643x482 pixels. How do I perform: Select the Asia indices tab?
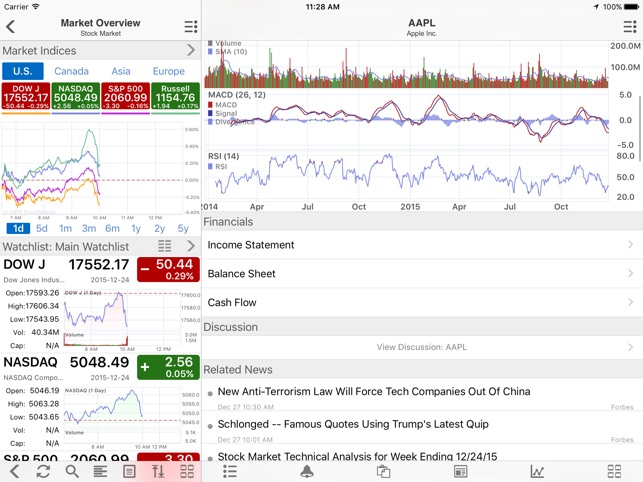click(121, 71)
